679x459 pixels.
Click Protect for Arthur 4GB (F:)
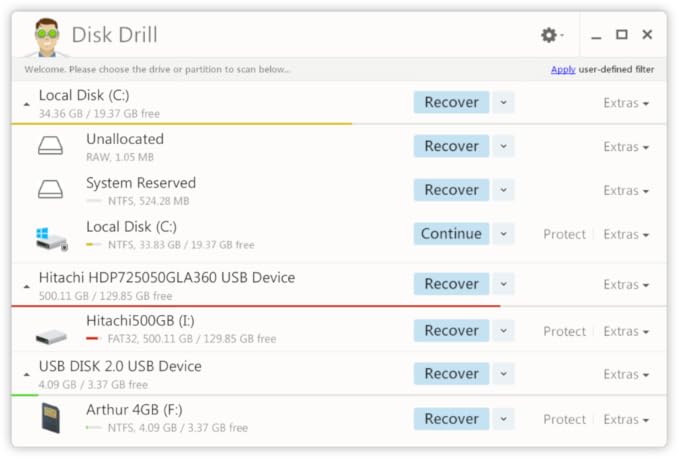[564, 419]
